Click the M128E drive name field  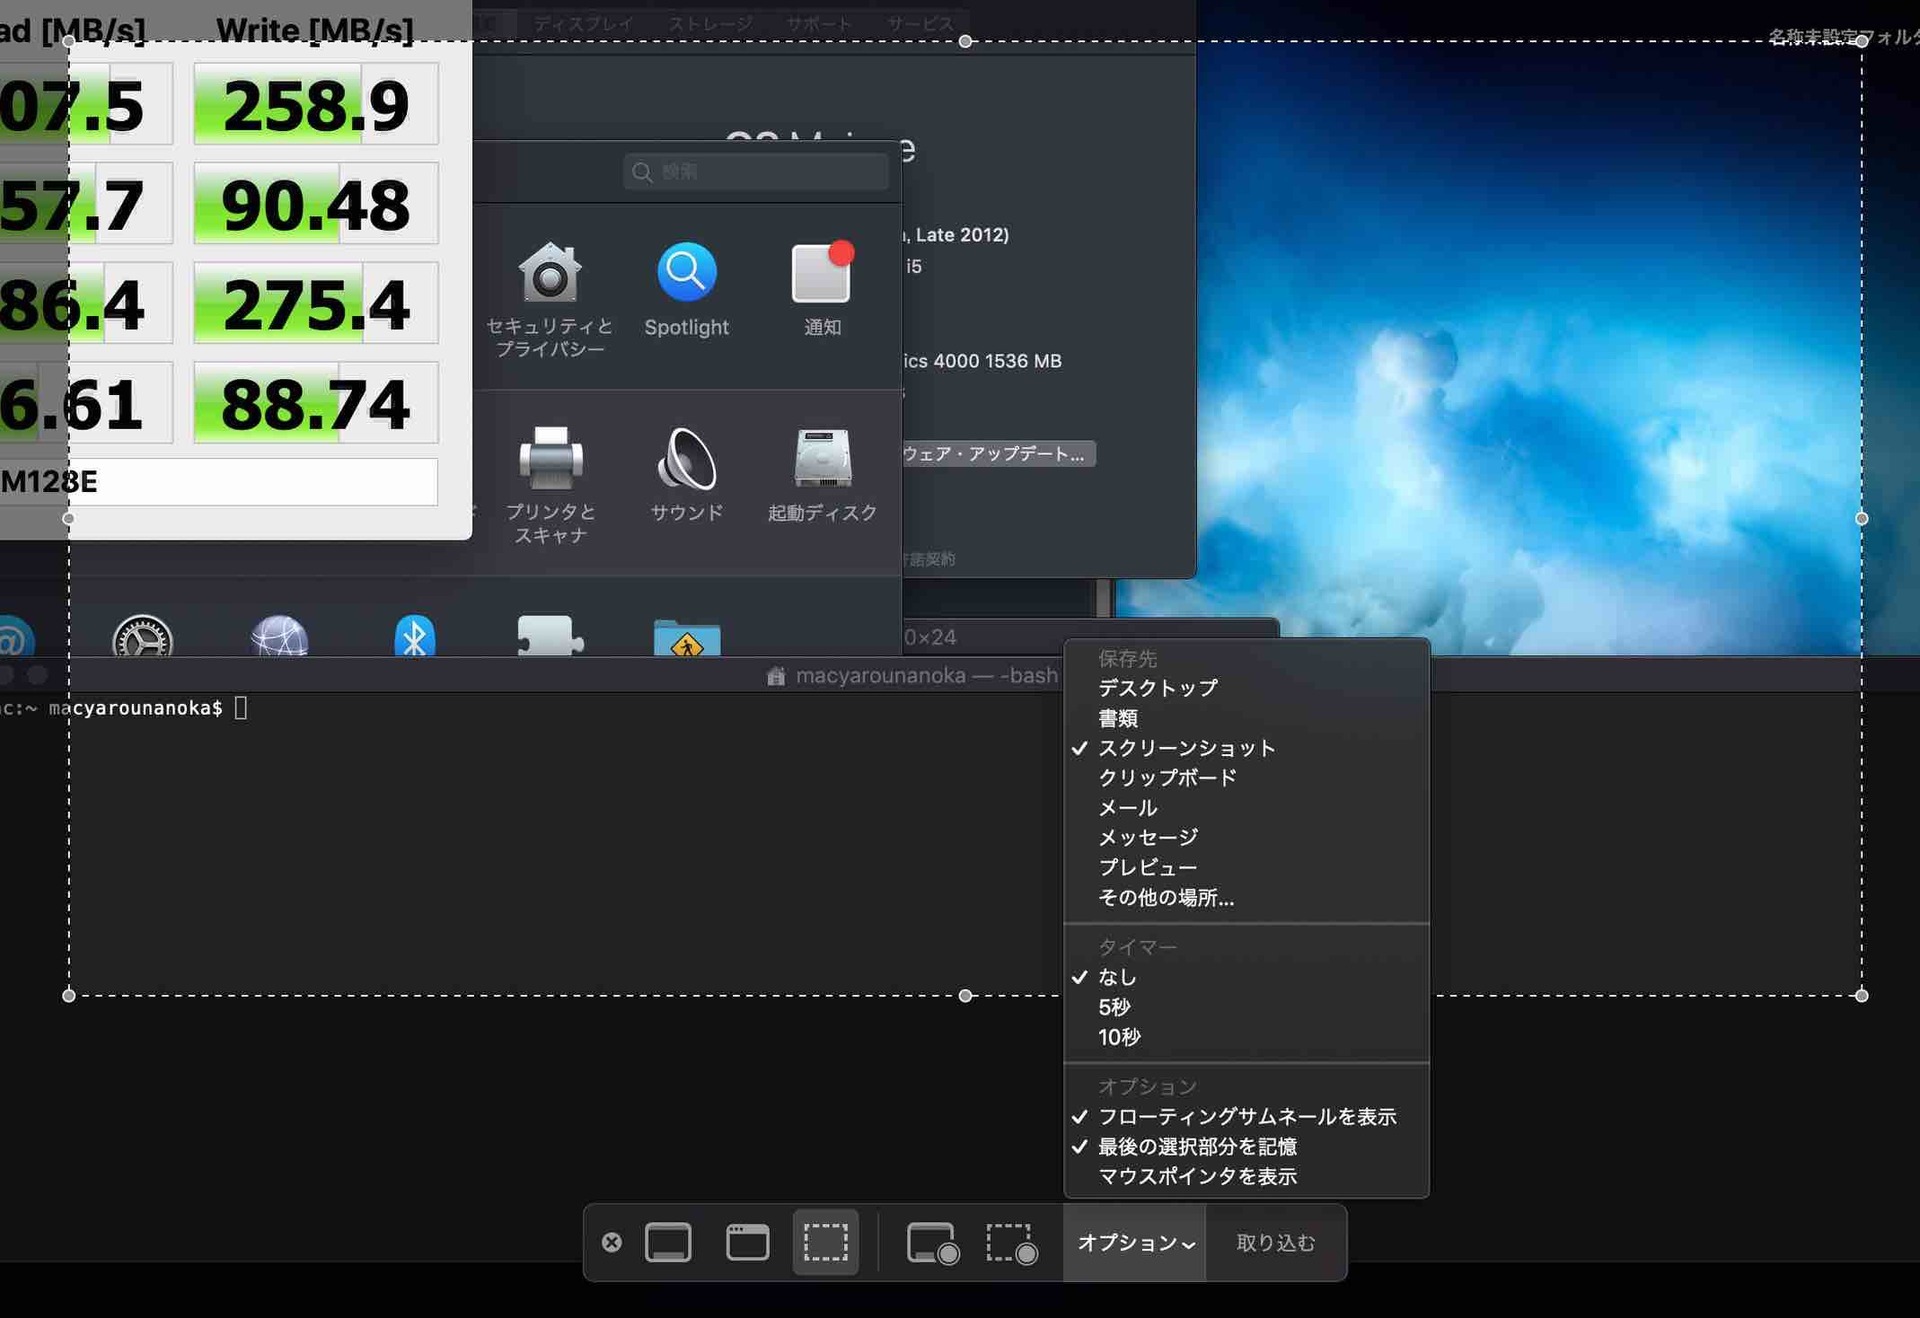(x=218, y=482)
